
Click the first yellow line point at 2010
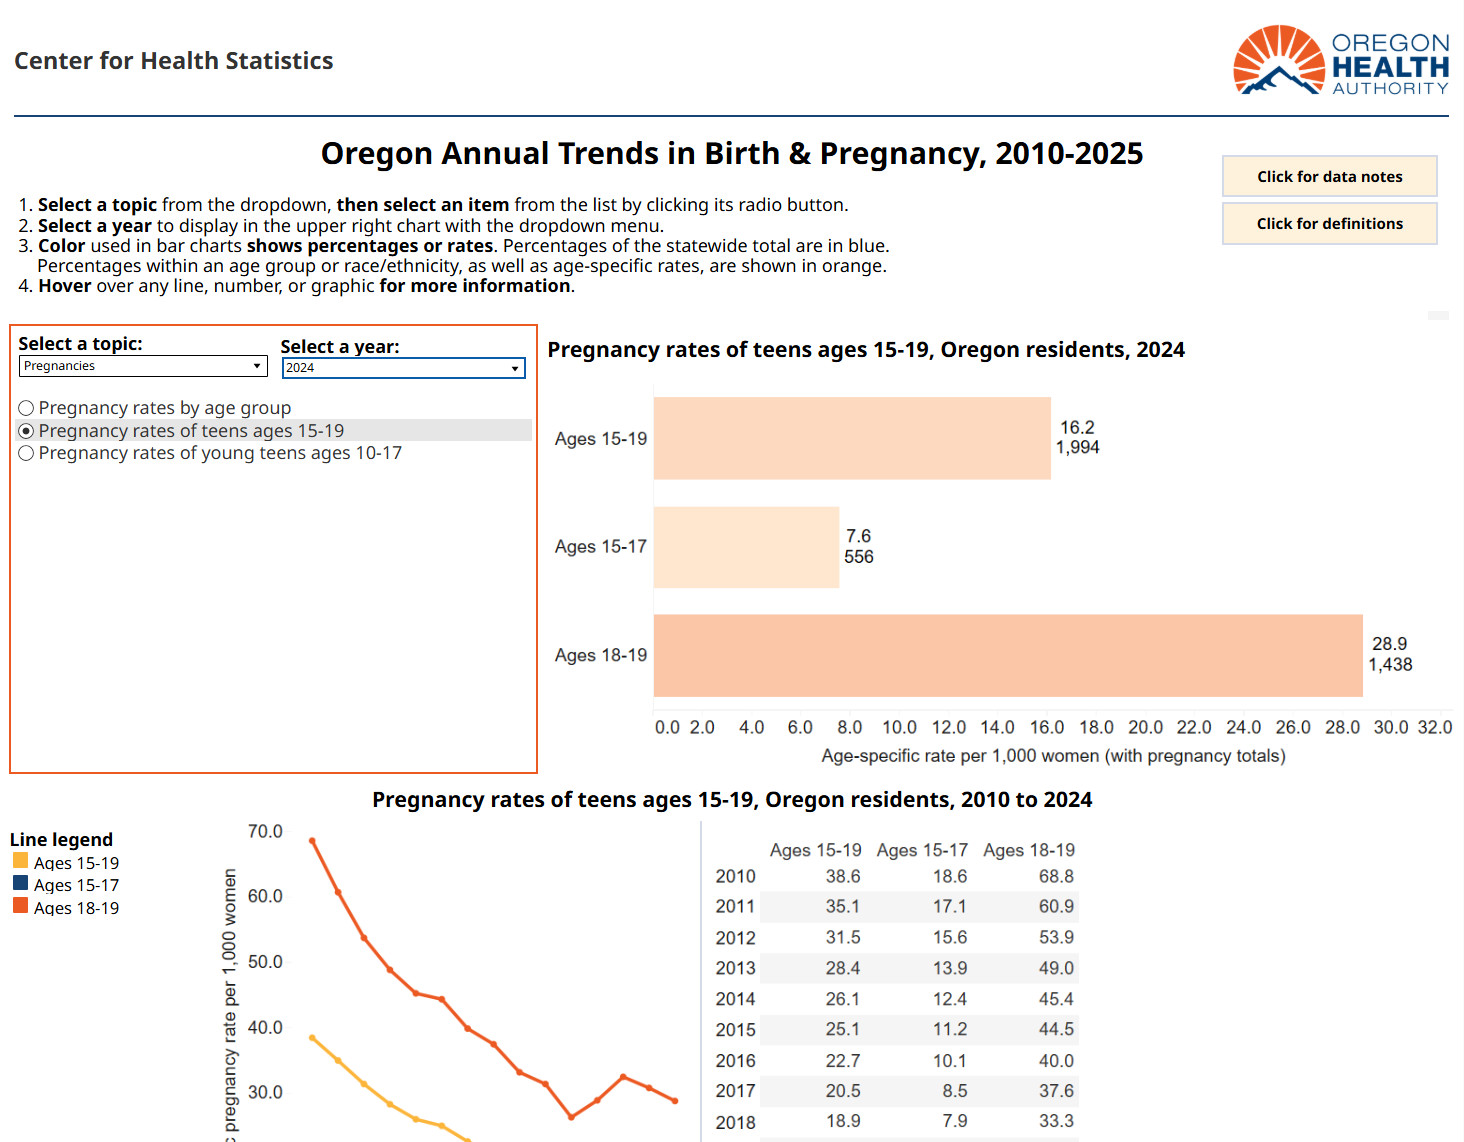[312, 1038]
